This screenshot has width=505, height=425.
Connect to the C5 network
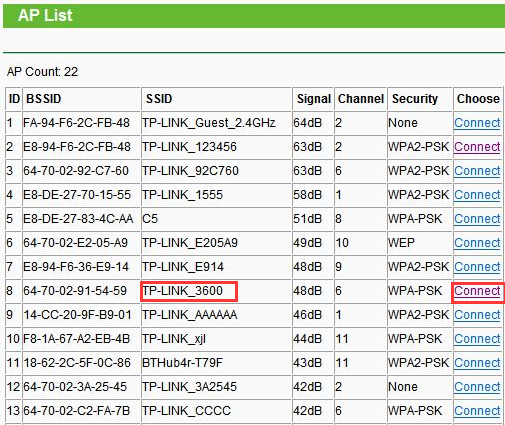(477, 219)
